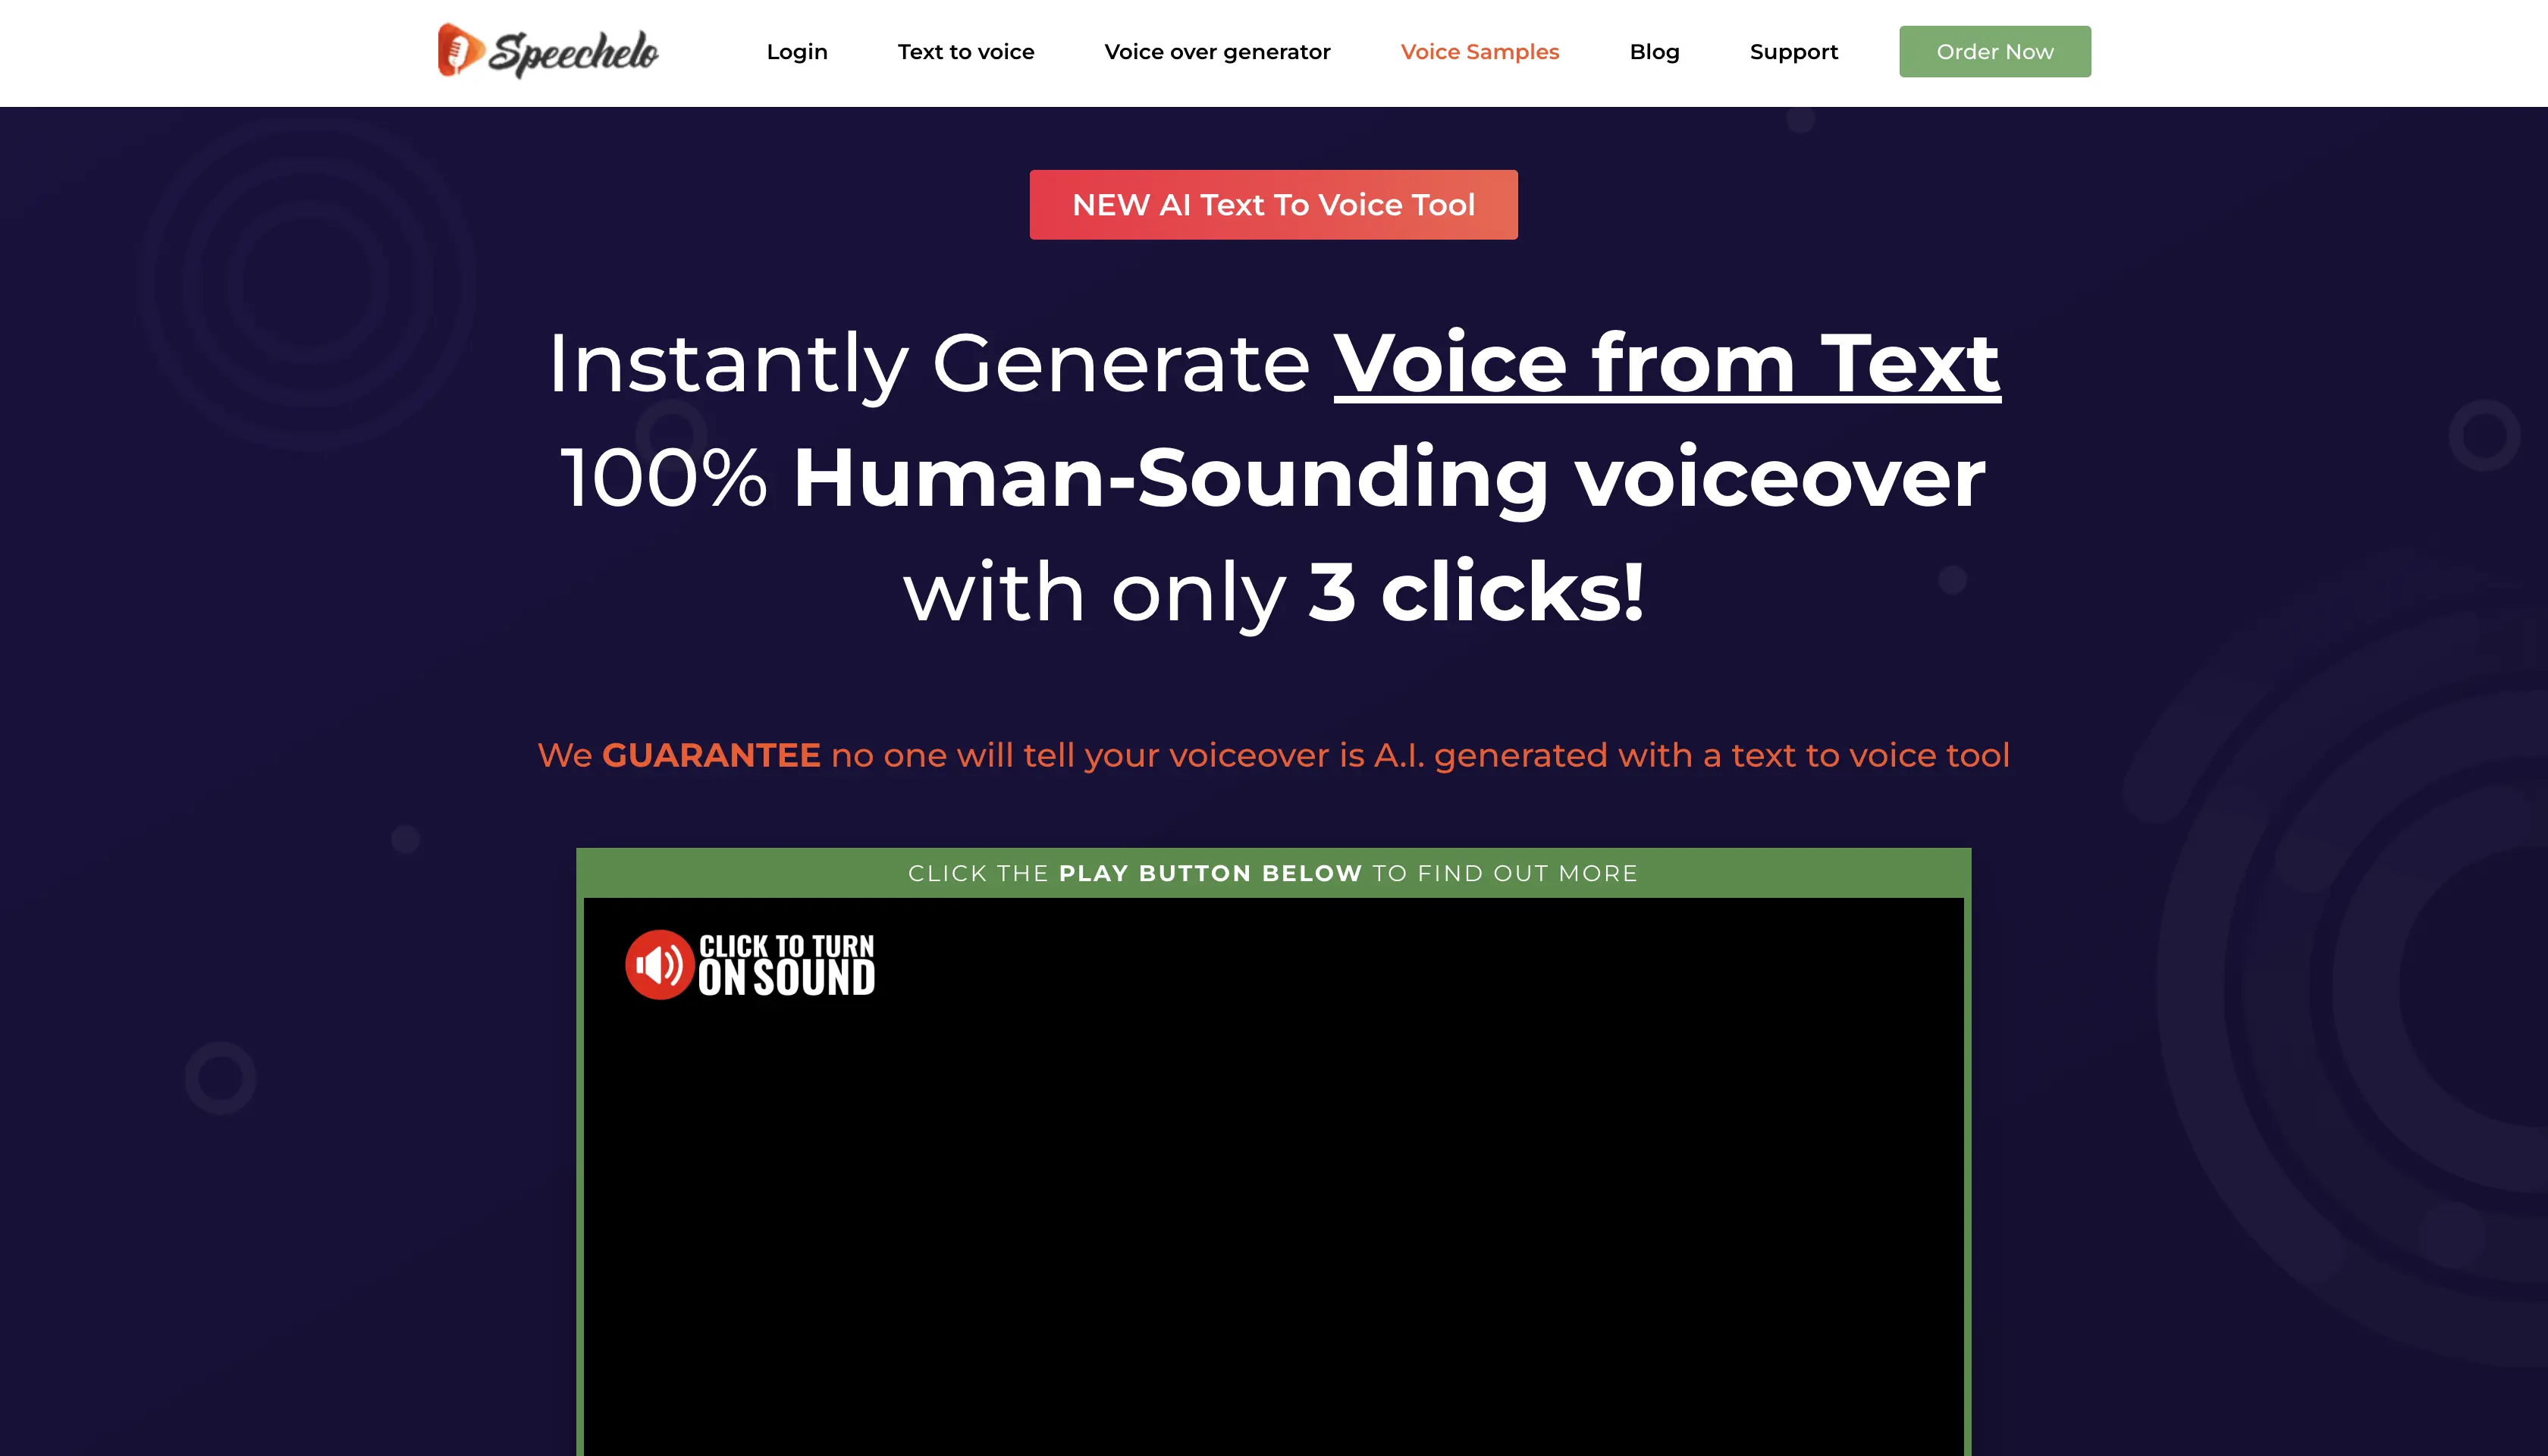This screenshot has height=1456, width=2548.
Task: Click the 'NEW AI Text To Voice Tool' banner
Action: pos(1274,205)
